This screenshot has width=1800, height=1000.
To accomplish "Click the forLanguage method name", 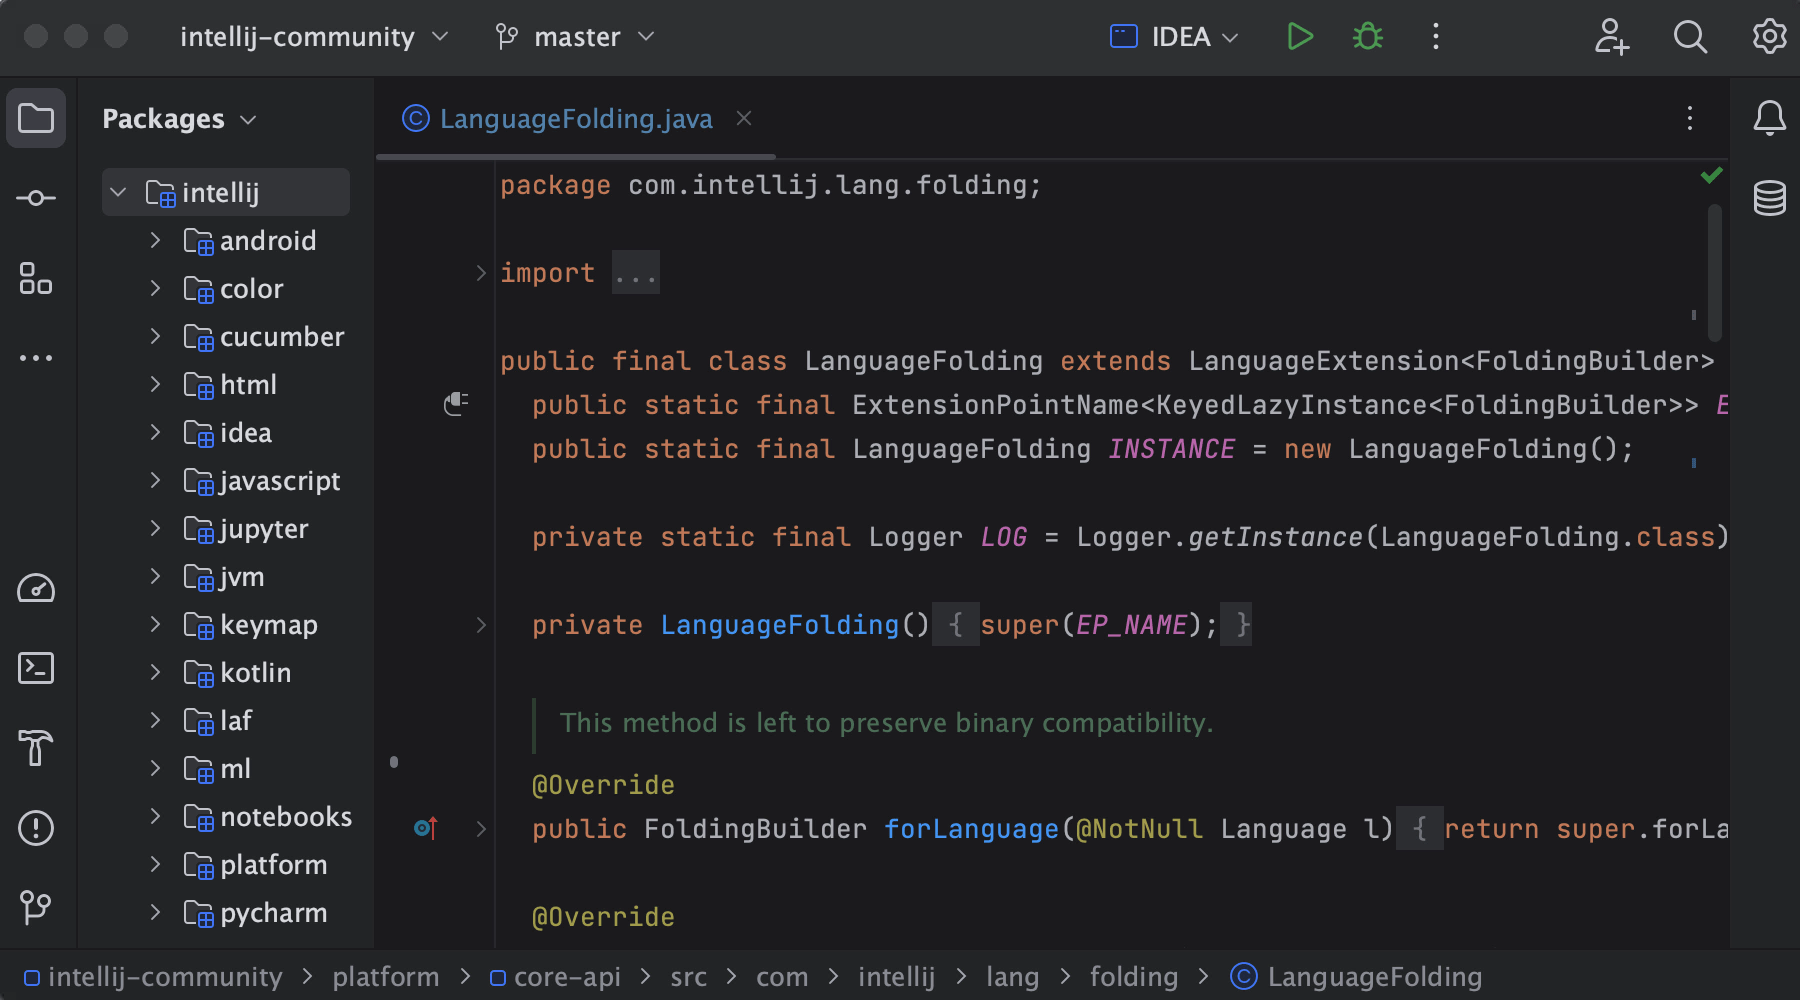I will 971,829.
